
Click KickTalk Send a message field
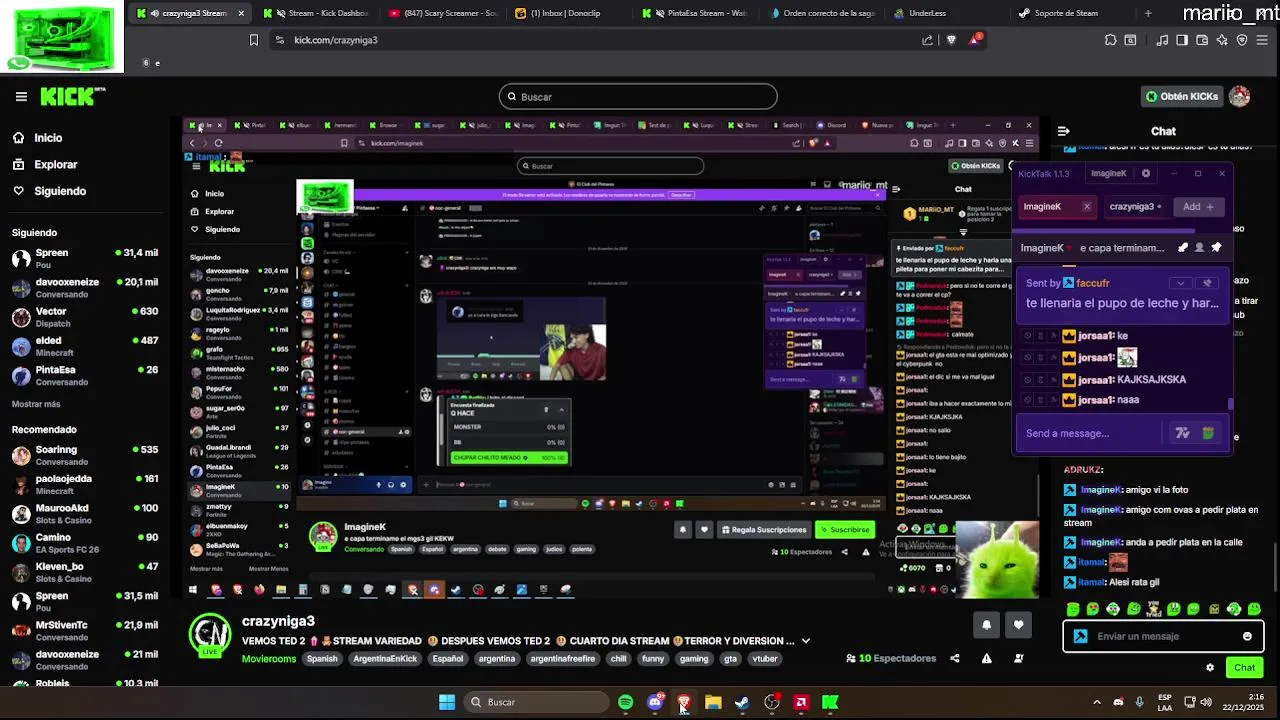pos(1090,433)
